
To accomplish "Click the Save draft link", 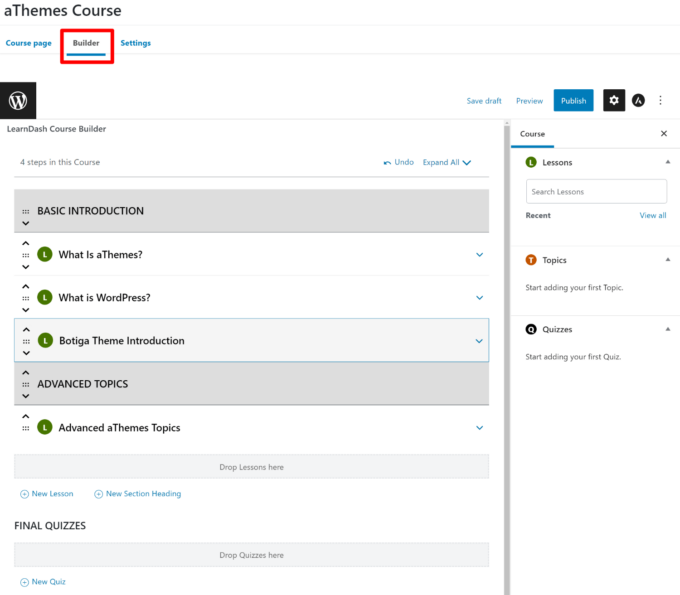I will click(484, 101).
